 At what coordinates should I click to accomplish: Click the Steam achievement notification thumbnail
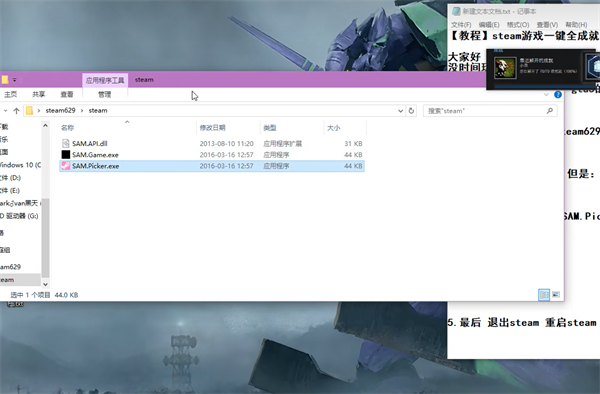(505, 68)
